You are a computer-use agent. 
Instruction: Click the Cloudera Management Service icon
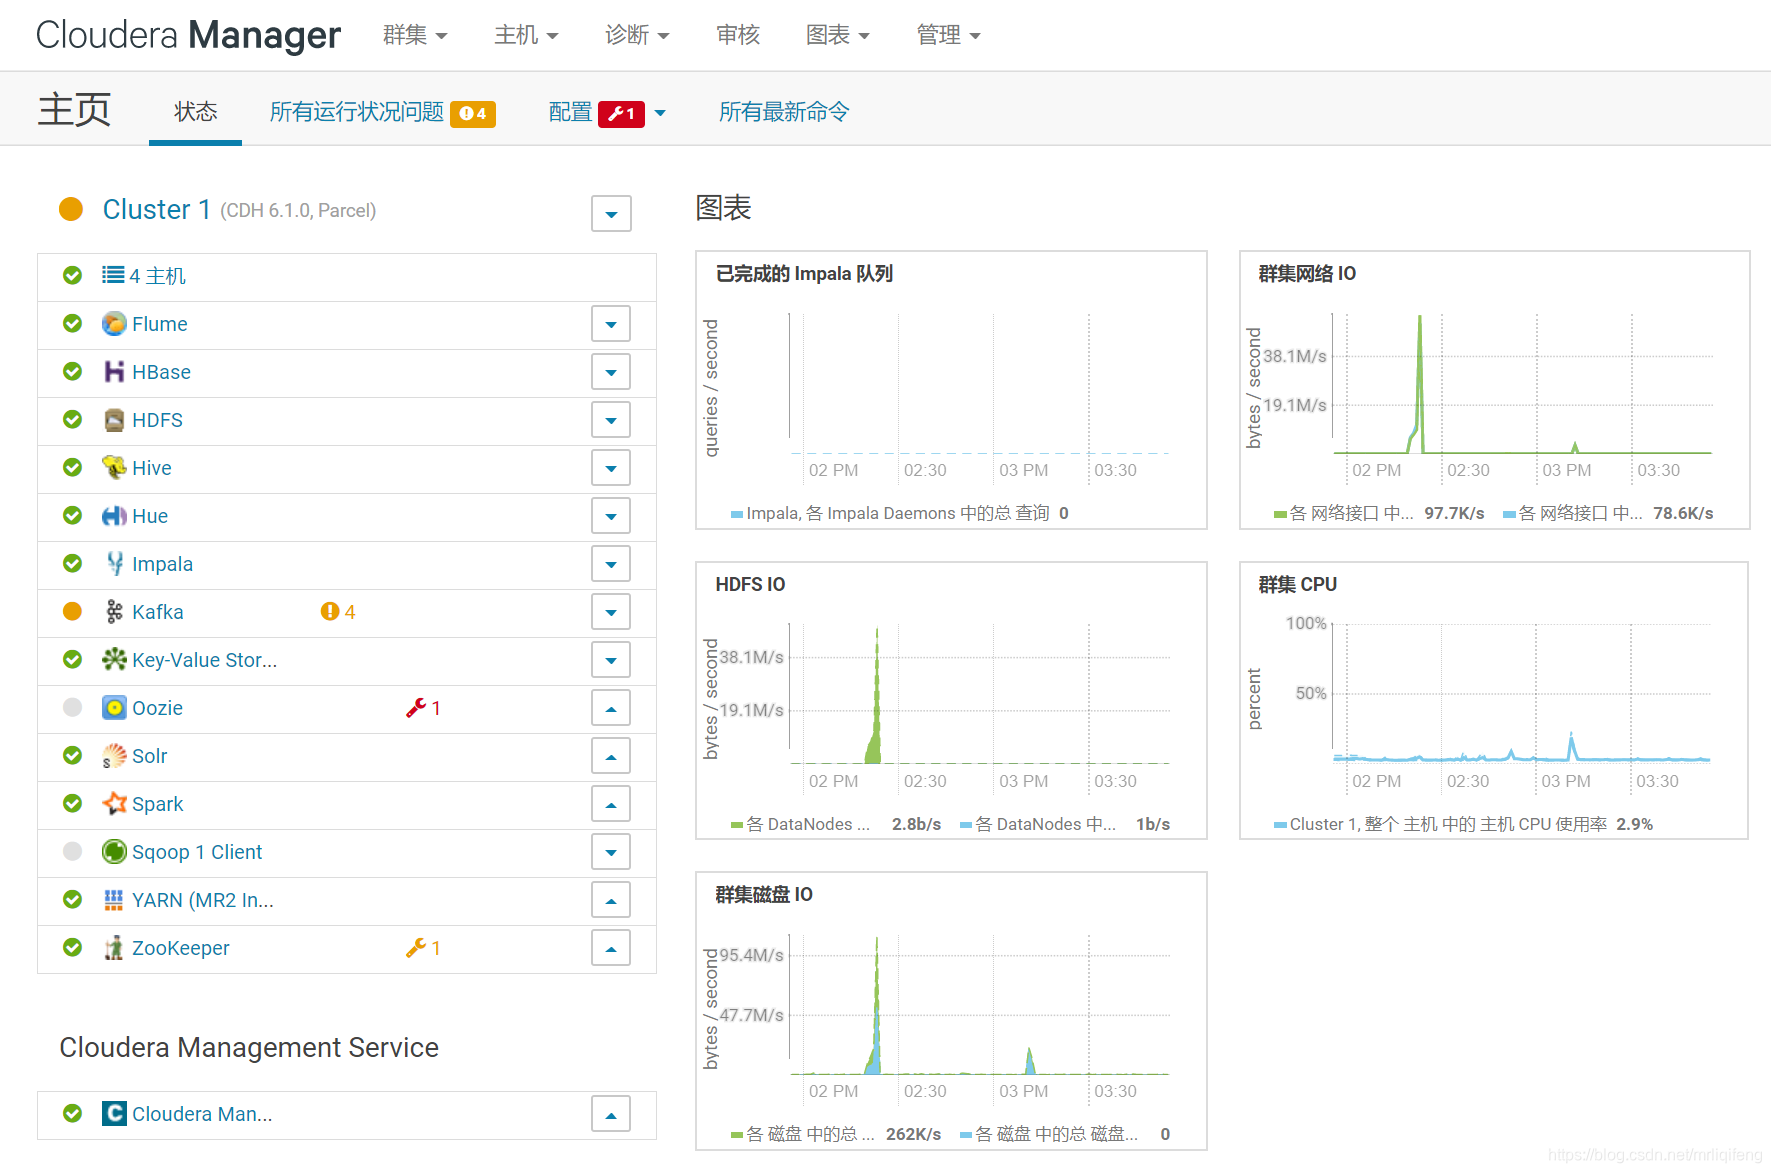tap(114, 1114)
